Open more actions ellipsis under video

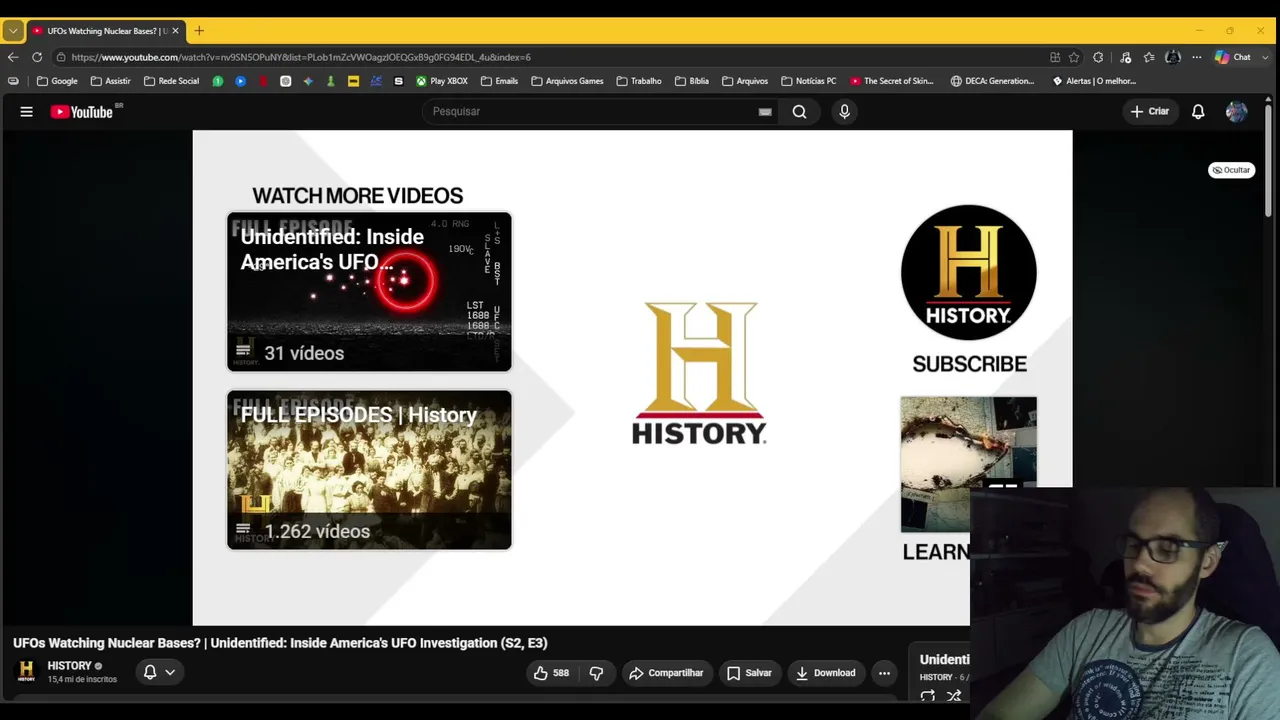(x=884, y=673)
